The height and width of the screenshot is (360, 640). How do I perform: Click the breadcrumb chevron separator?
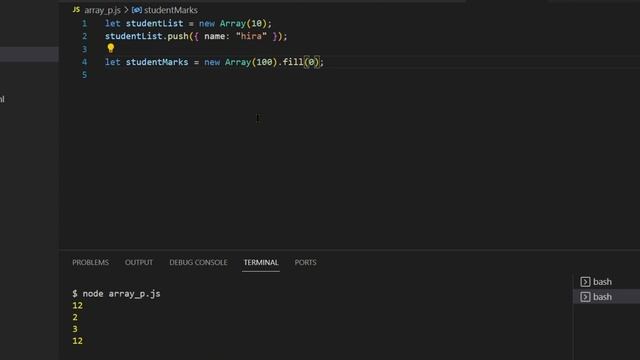click(126, 10)
